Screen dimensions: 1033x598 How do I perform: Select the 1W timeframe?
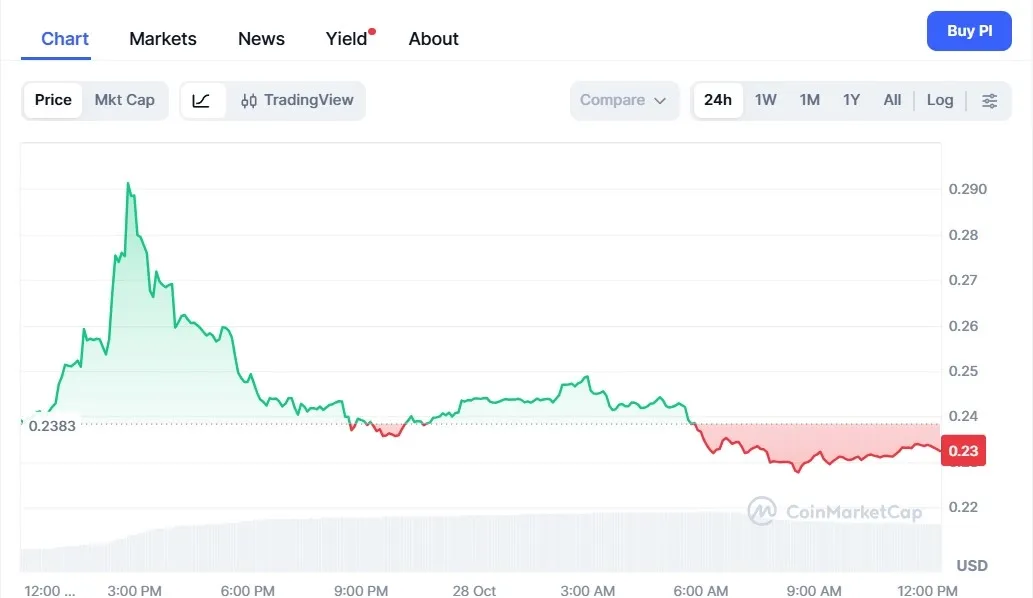coord(766,100)
